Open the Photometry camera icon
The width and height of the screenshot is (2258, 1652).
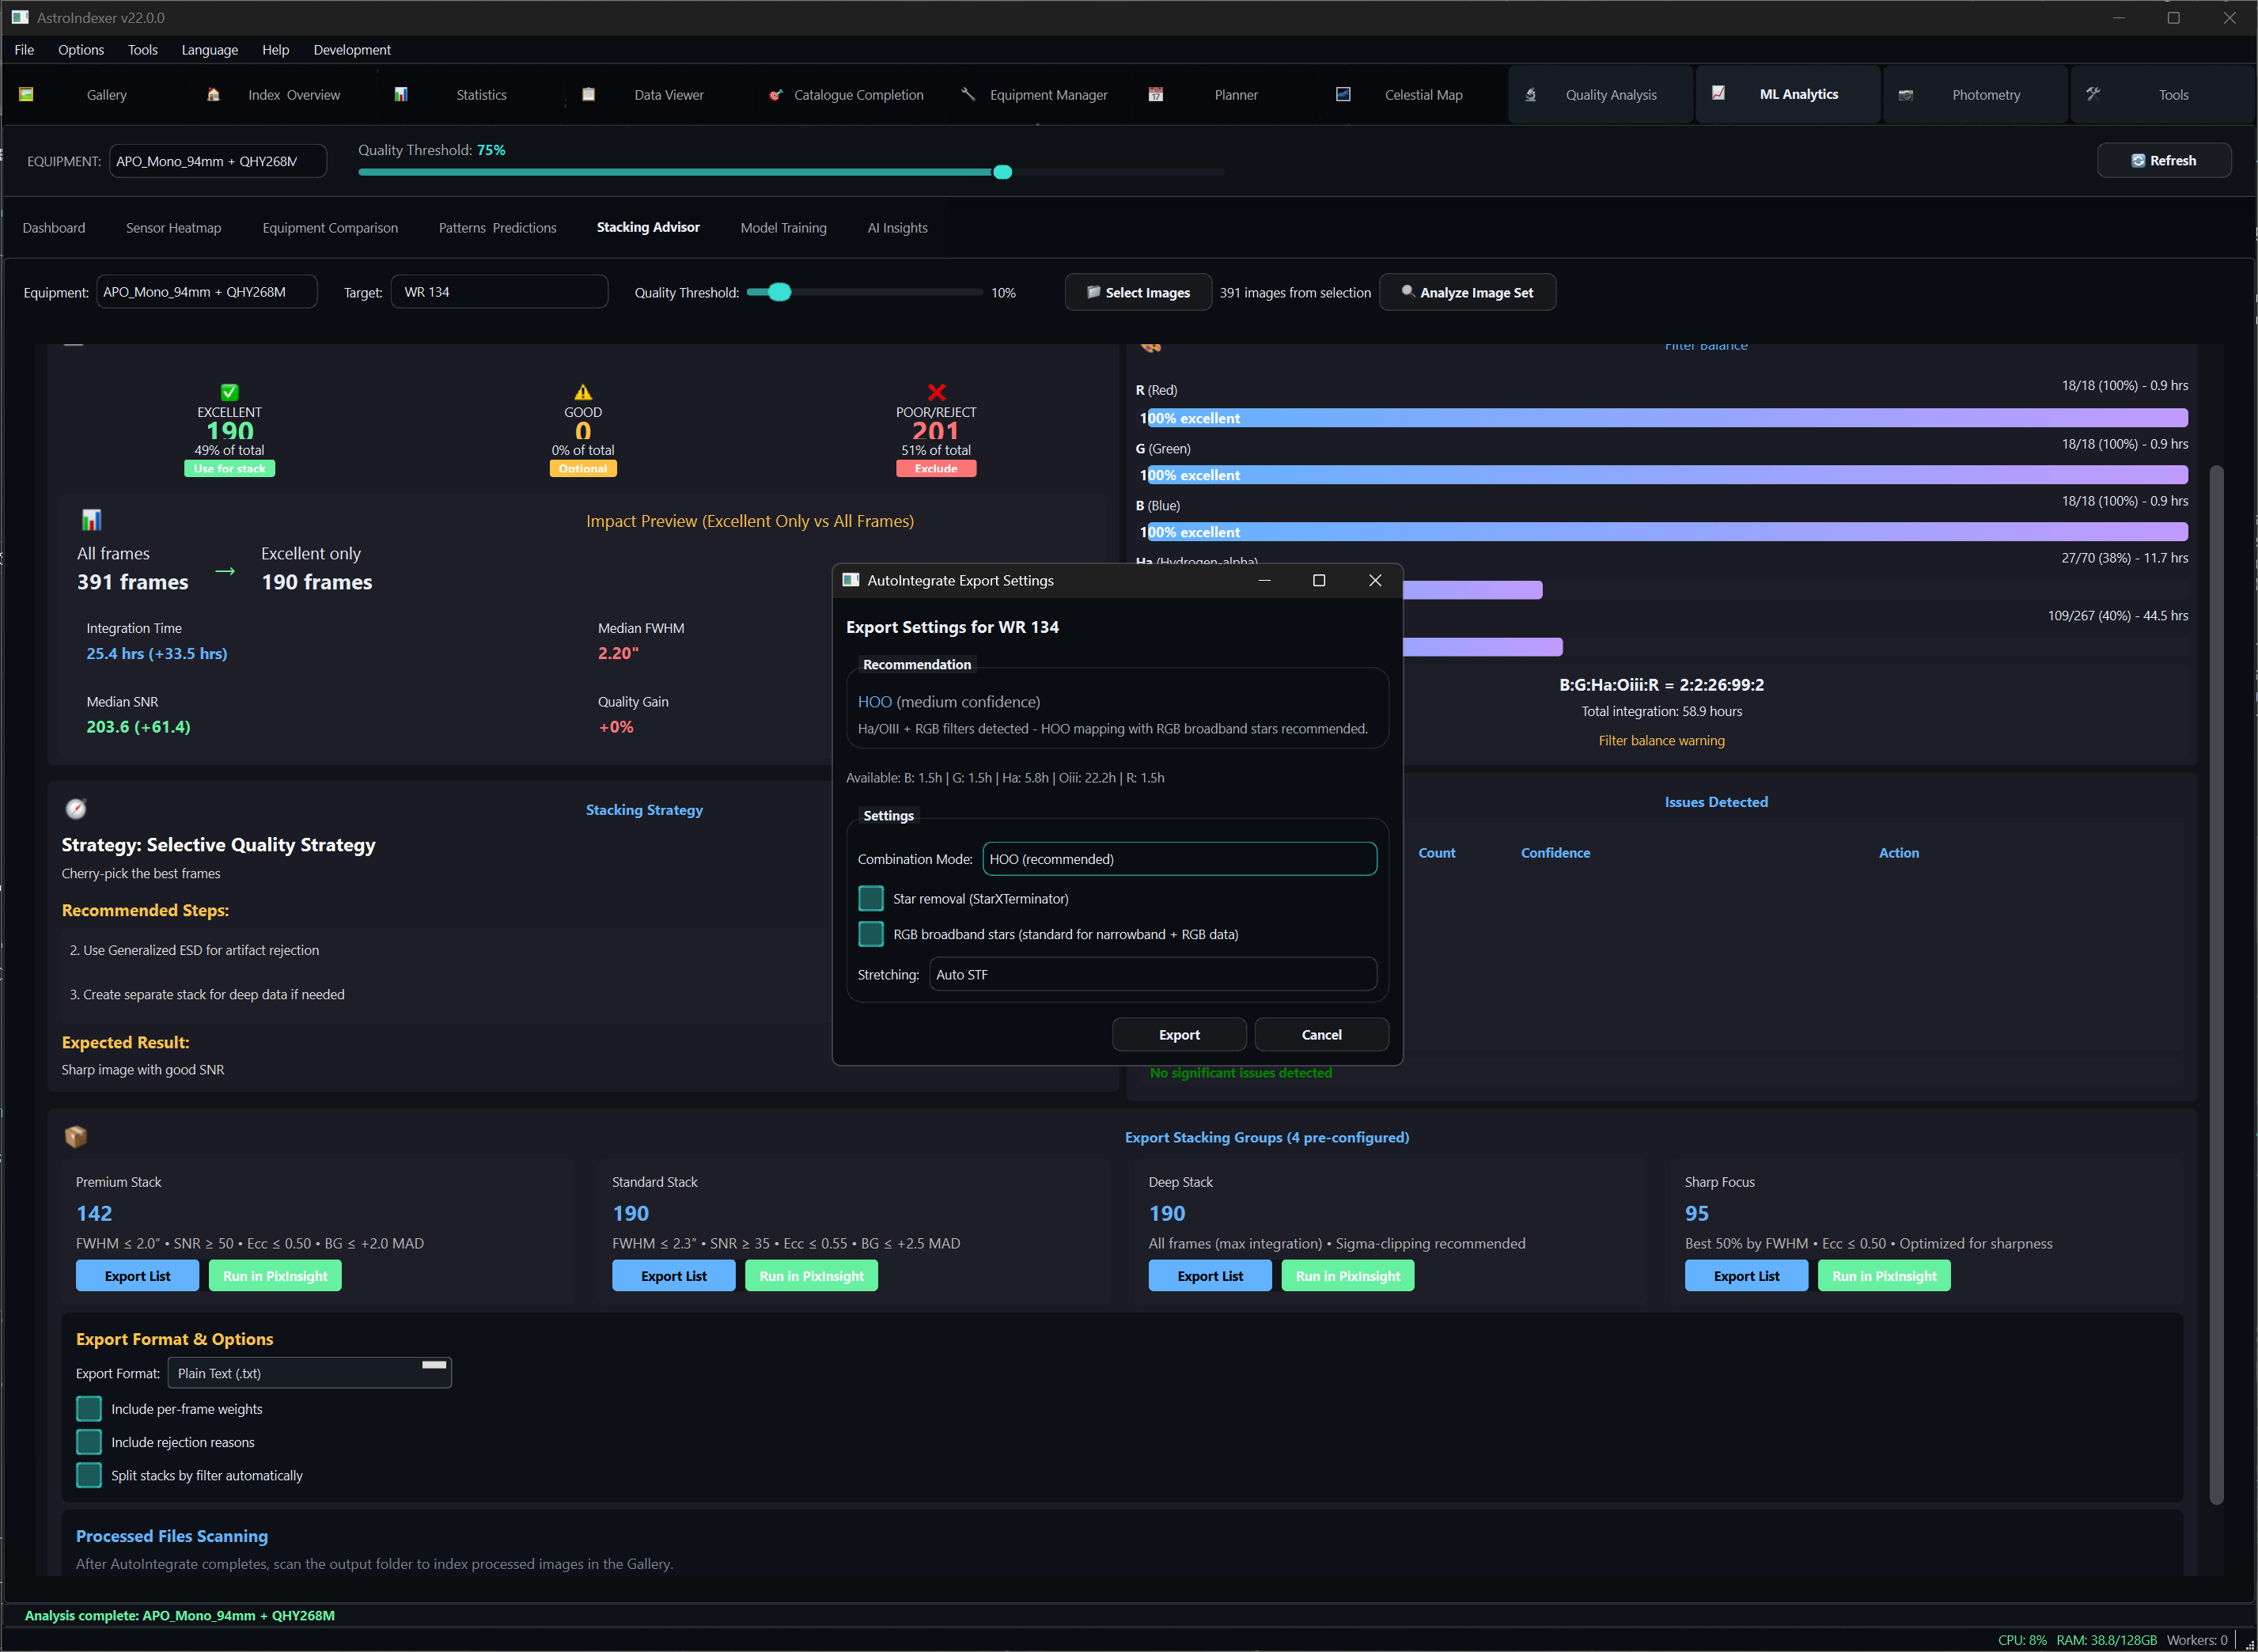pyautogui.click(x=1907, y=94)
